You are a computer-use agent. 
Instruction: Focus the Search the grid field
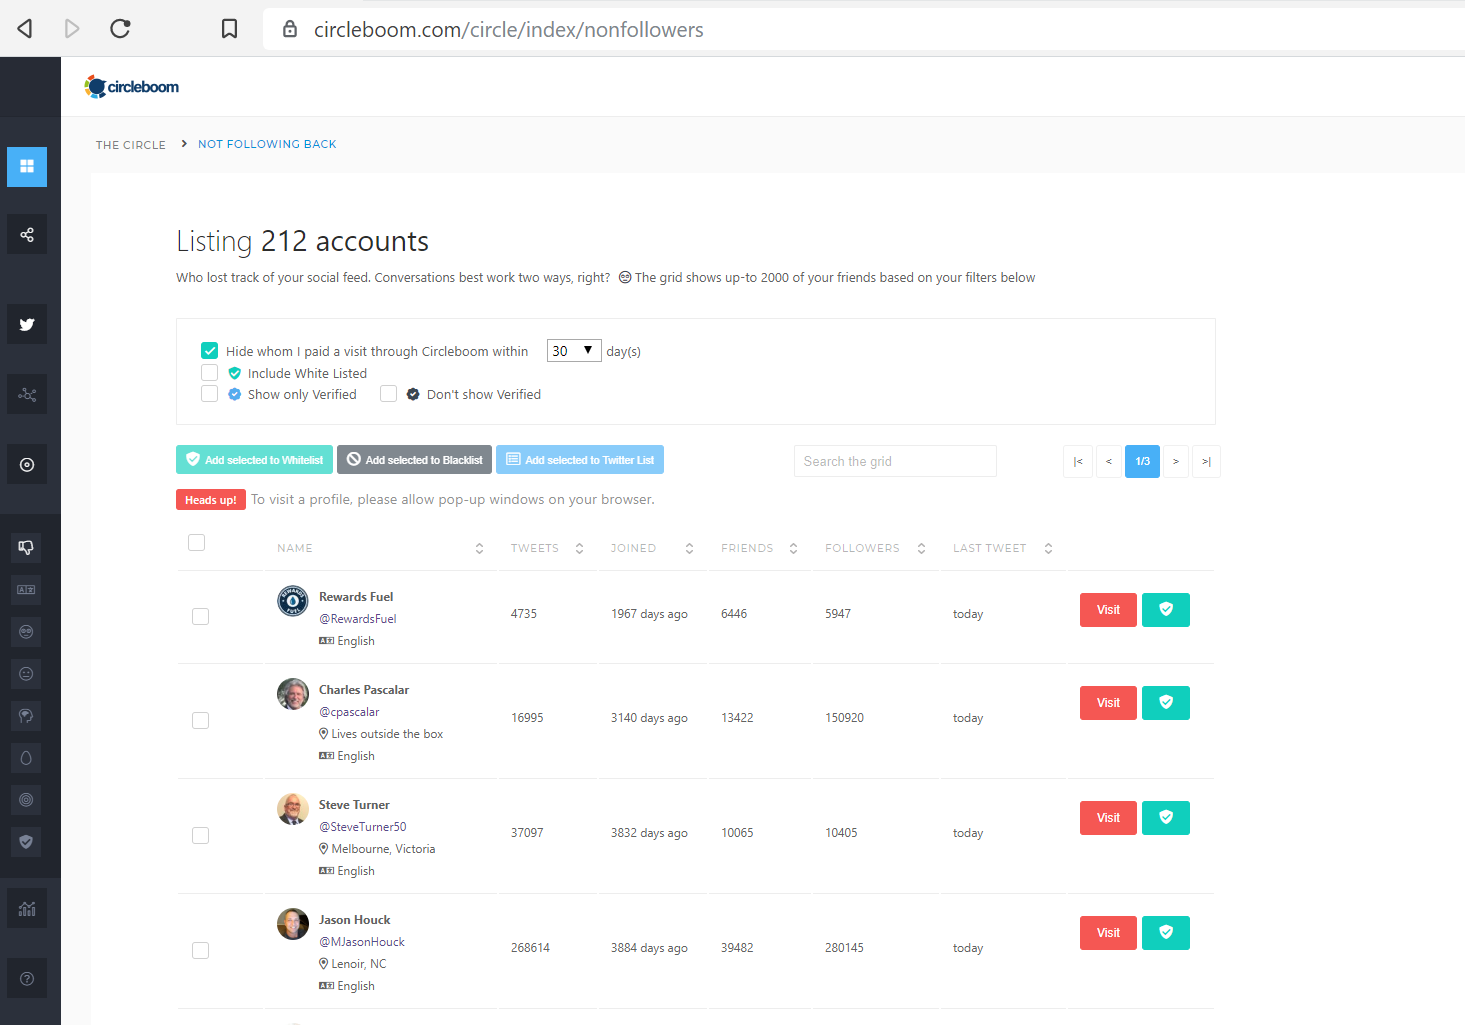coord(895,461)
